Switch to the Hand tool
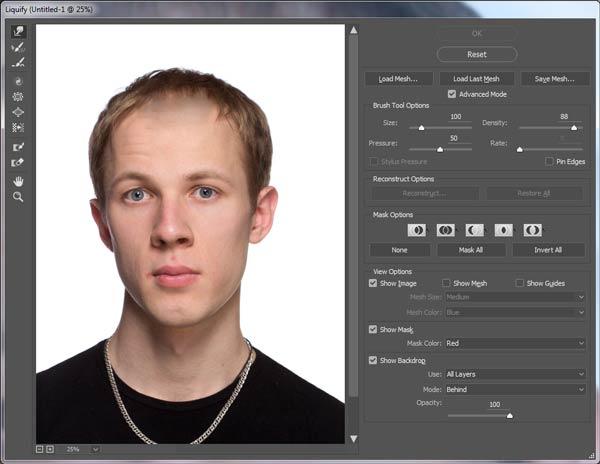Viewport: 600px width, 464px height. click(18, 181)
